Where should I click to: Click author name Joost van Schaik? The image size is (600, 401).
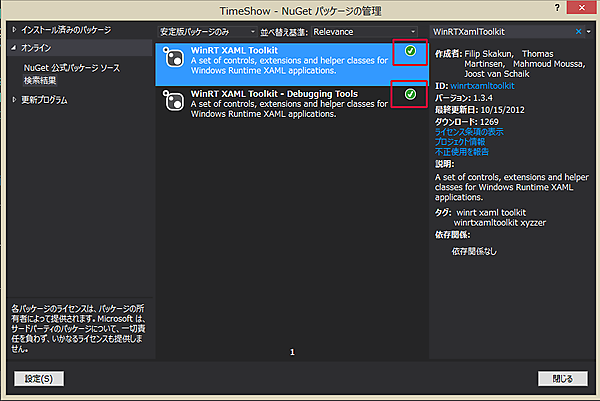pyautogui.click(x=497, y=74)
